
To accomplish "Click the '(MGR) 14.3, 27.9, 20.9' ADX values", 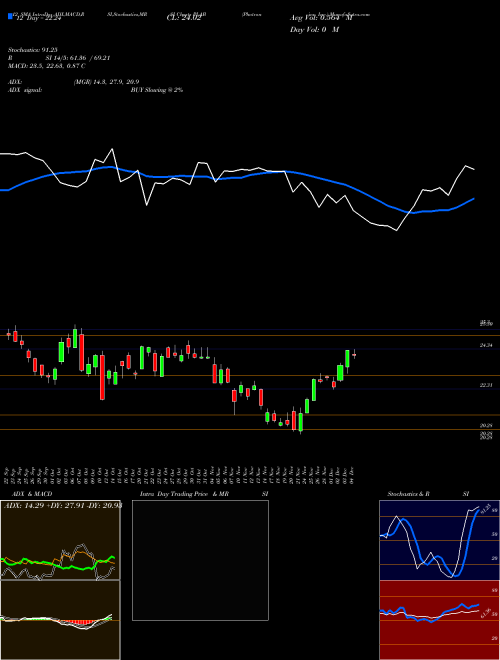I will click(106, 82).
